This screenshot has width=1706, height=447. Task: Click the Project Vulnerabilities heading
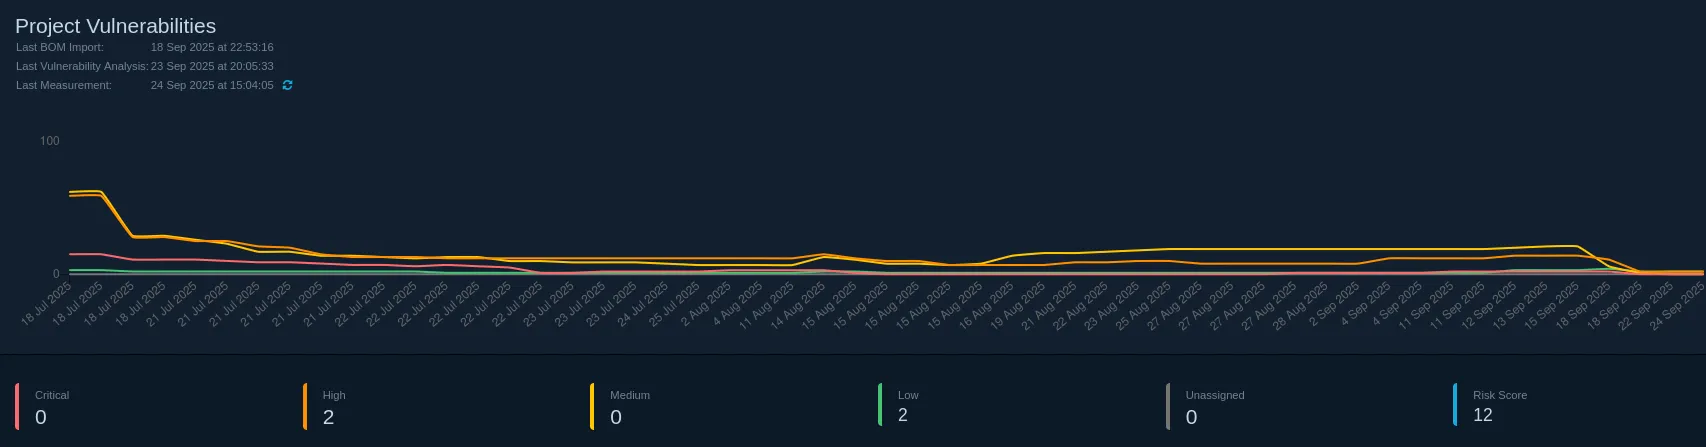(x=116, y=26)
